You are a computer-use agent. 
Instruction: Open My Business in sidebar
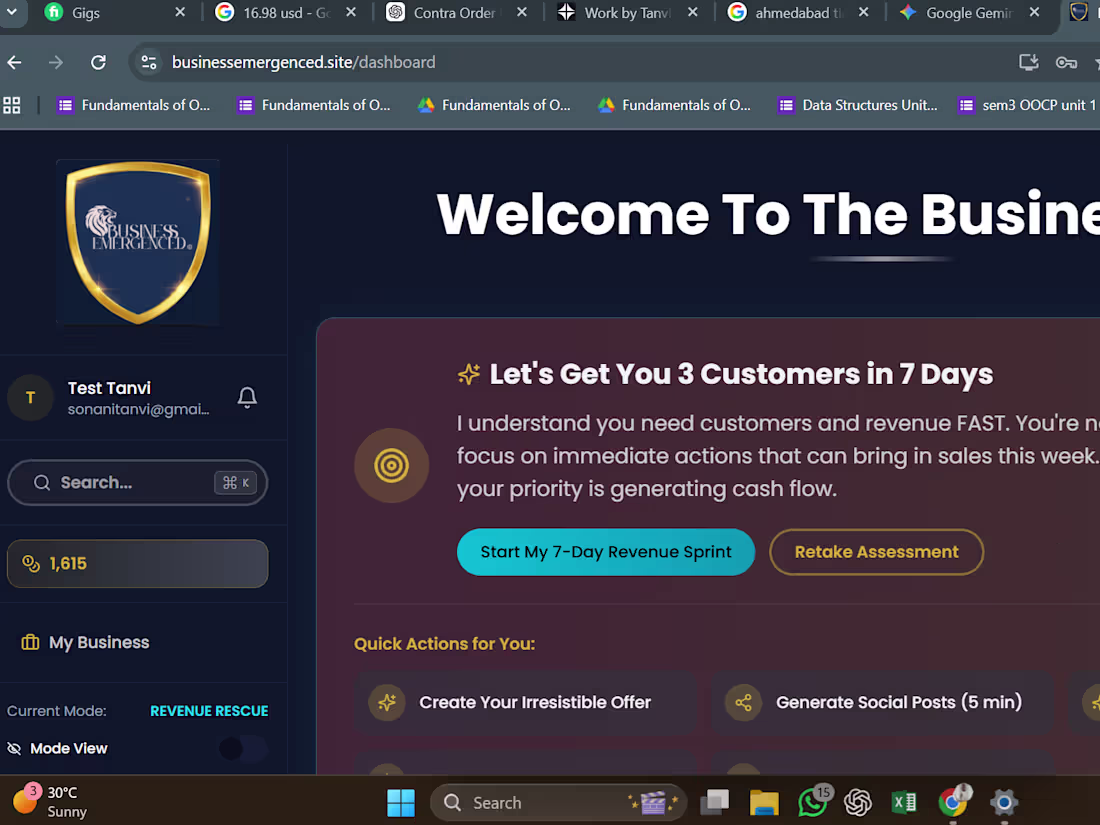coord(86,643)
